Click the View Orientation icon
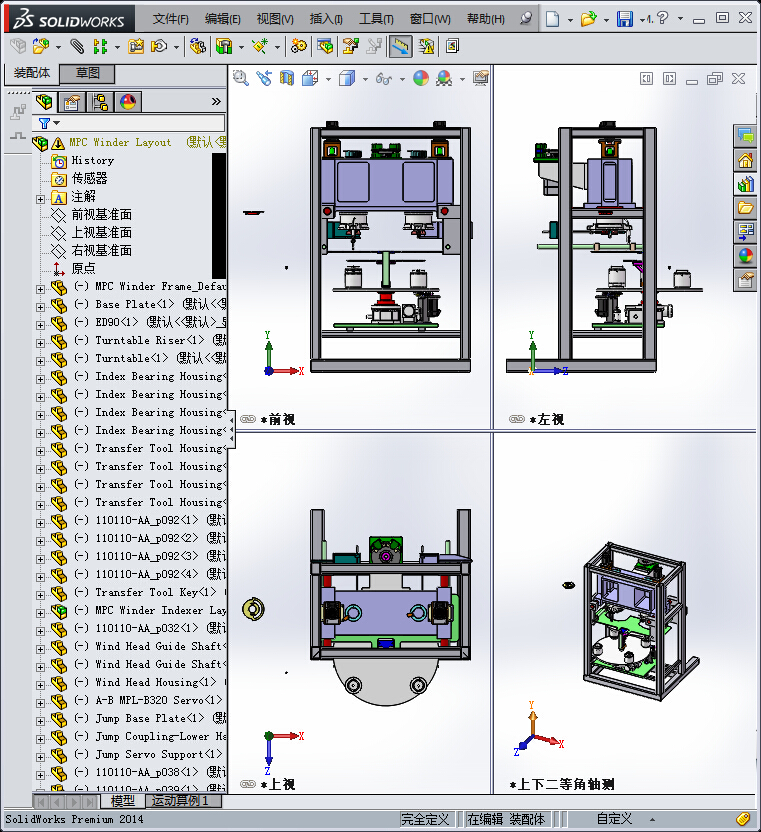The width and height of the screenshot is (761, 832). click(x=310, y=79)
